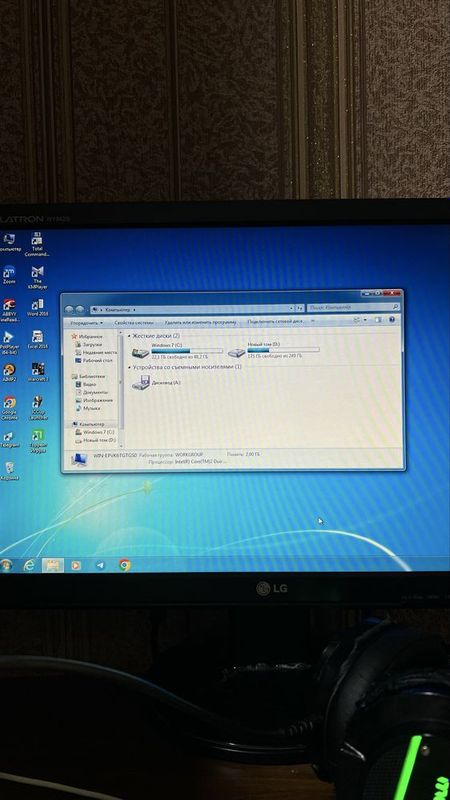This screenshot has width=450, height=800.
Task: Open the green 21 desktop shortcut
Action: coord(37,441)
